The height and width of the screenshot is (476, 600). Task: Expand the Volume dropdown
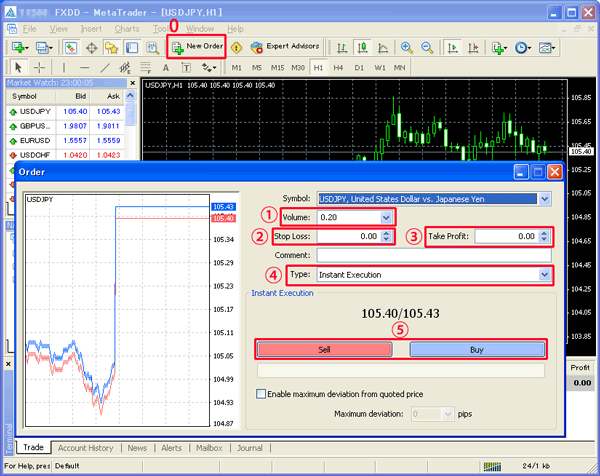pyautogui.click(x=386, y=218)
